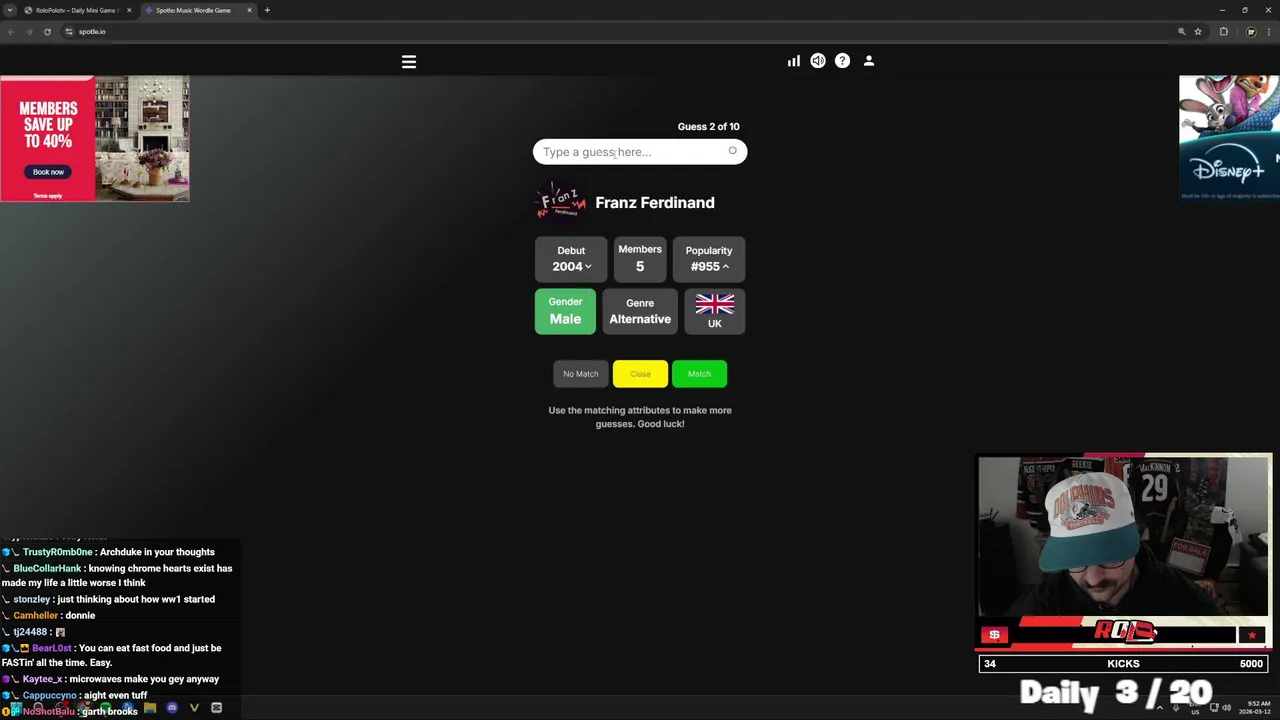
Task: Open File Explorer folder in taskbar
Action: [x=150, y=708]
